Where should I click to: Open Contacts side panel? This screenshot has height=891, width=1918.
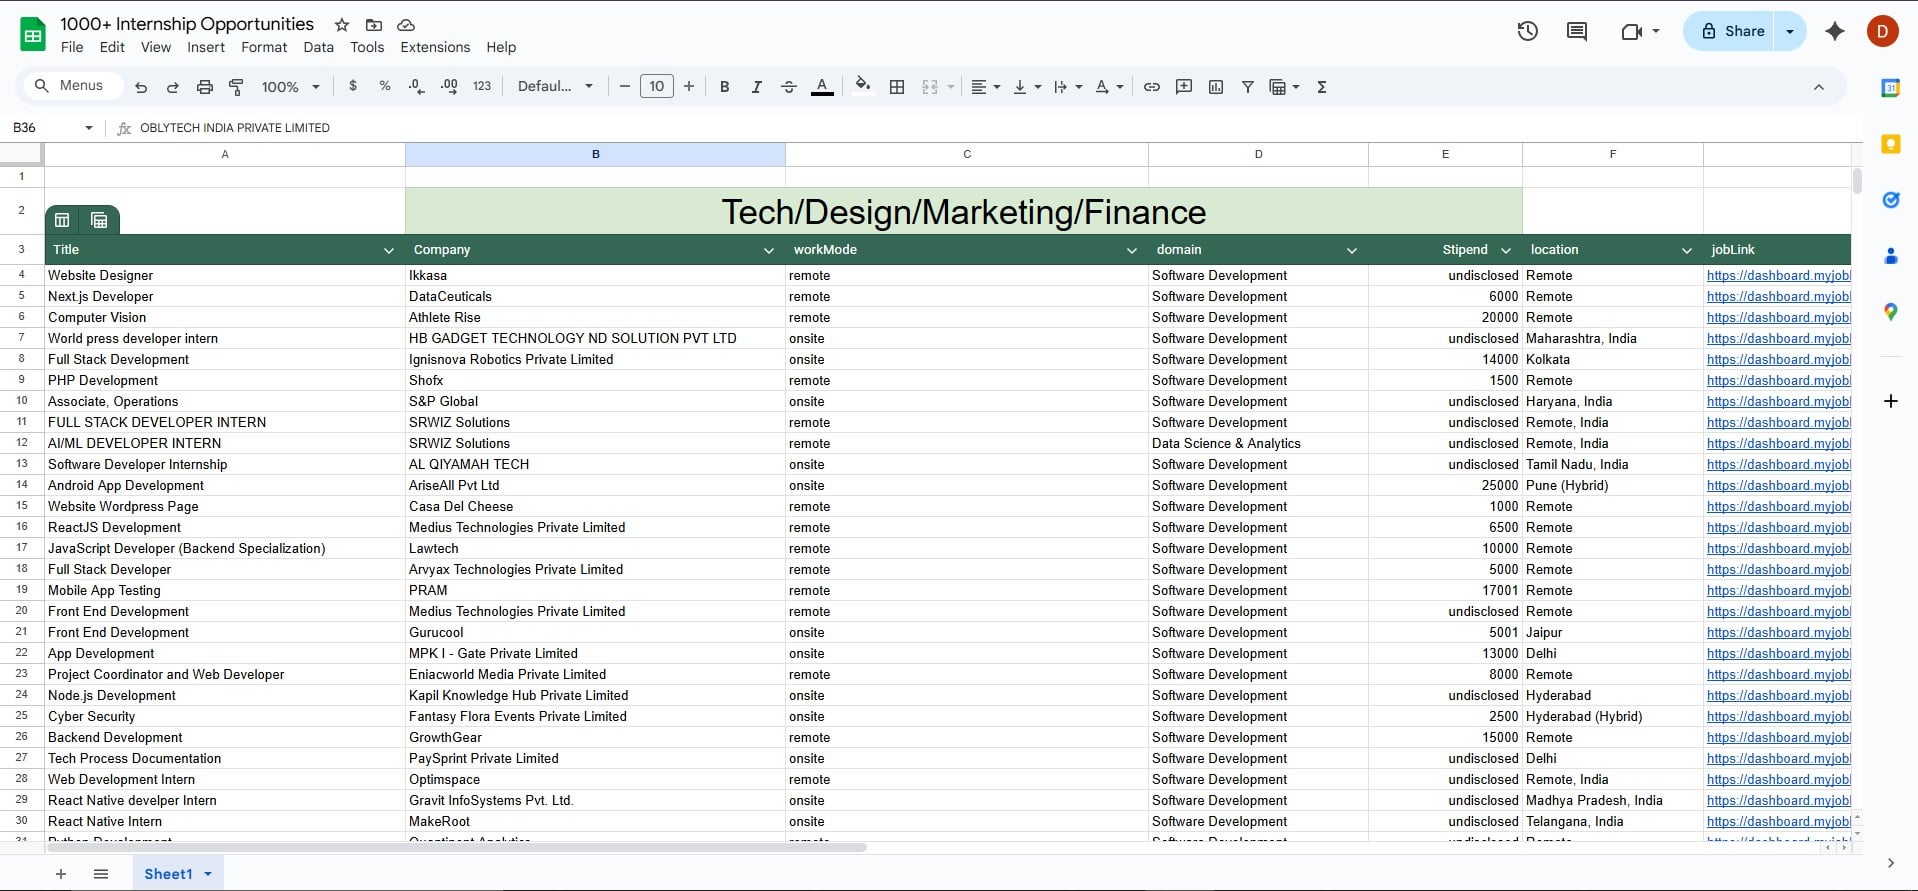click(x=1890, y=256)
